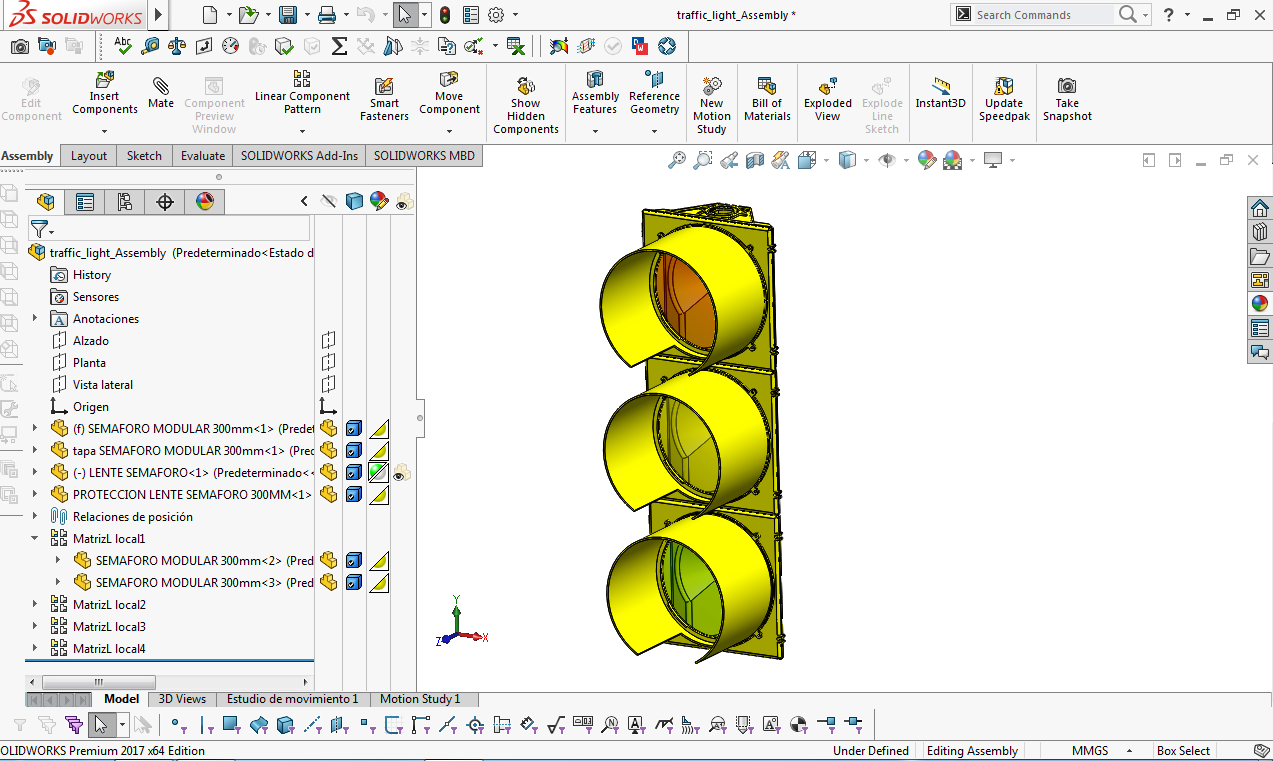Viewport: 1273px width, 761px height.
Task: Open Smart Fasteners
Action: tap(384, 95)
